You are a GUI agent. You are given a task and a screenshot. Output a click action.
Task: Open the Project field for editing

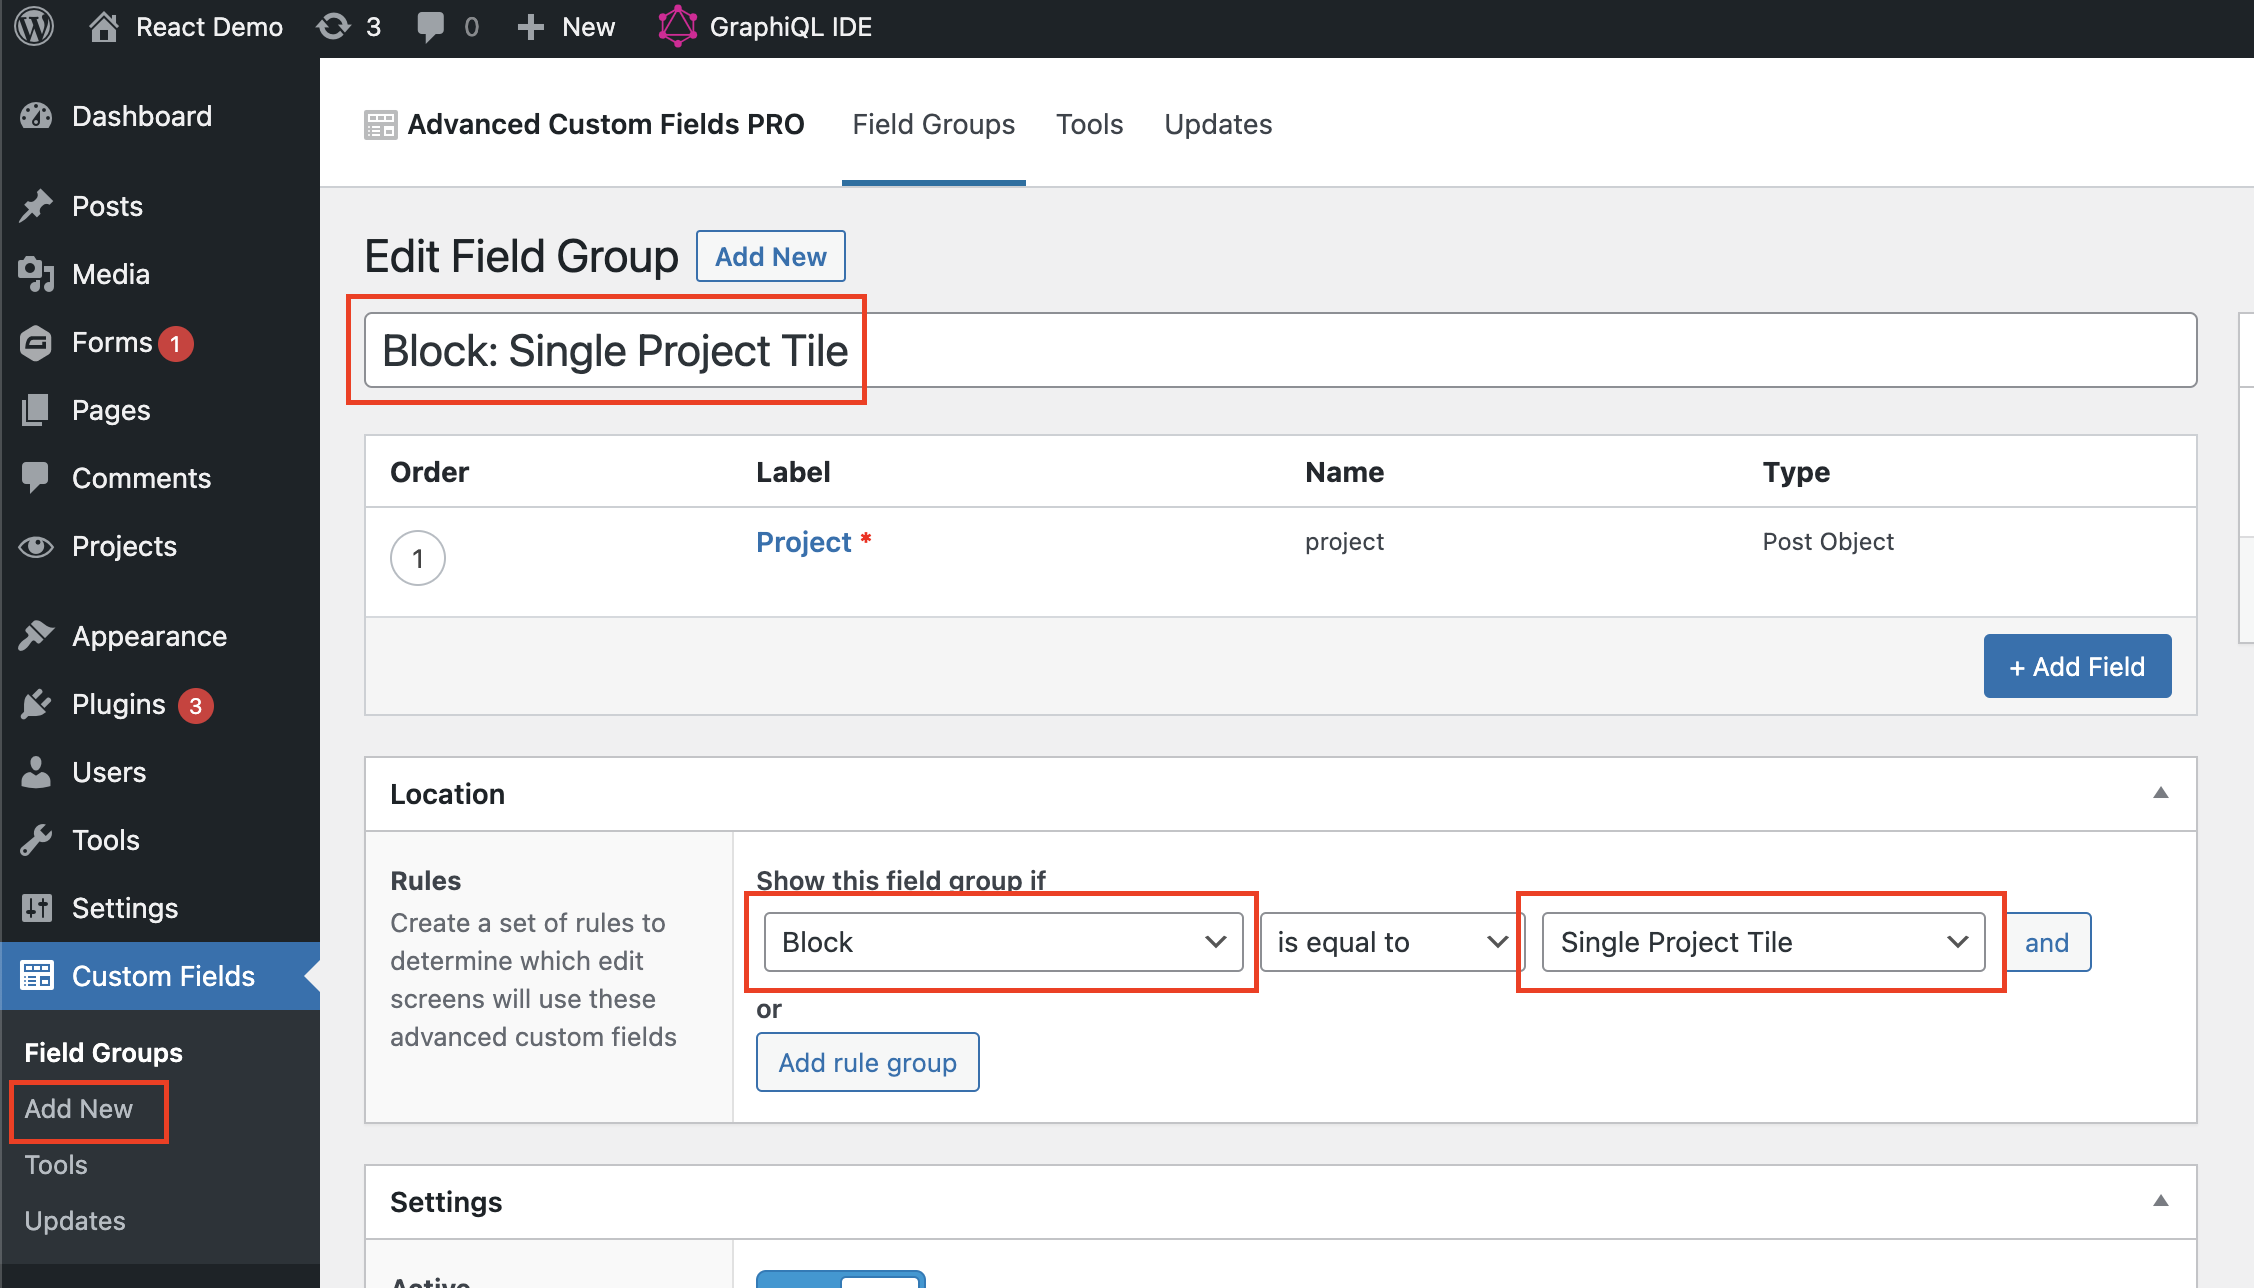(805, 541)
